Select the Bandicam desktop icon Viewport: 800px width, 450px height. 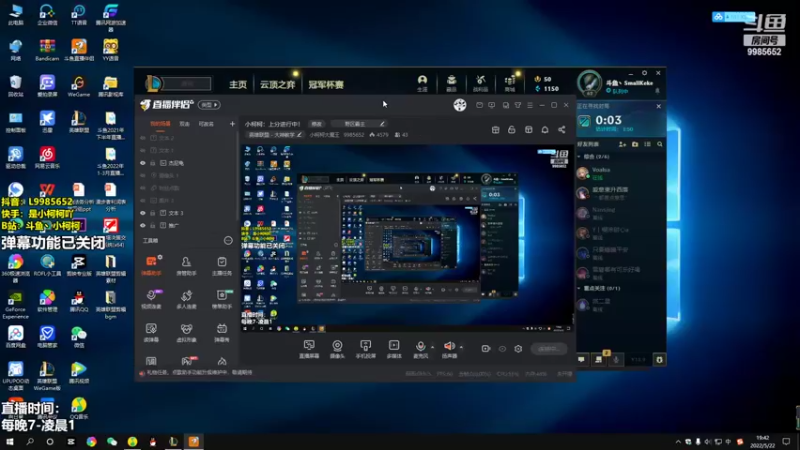point(47,51)
